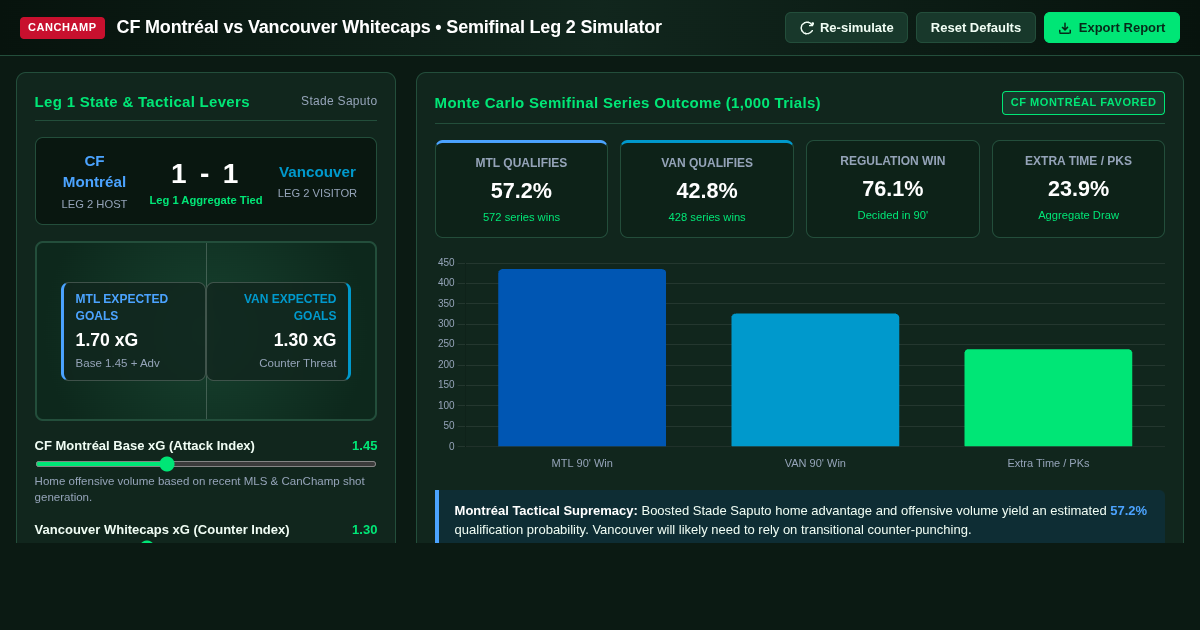Image resolution: width=1200 pixels, height=630 pixels.
Task: Click the CF MONTRÉAL FAVORED badge
Action: point(1083,103)
